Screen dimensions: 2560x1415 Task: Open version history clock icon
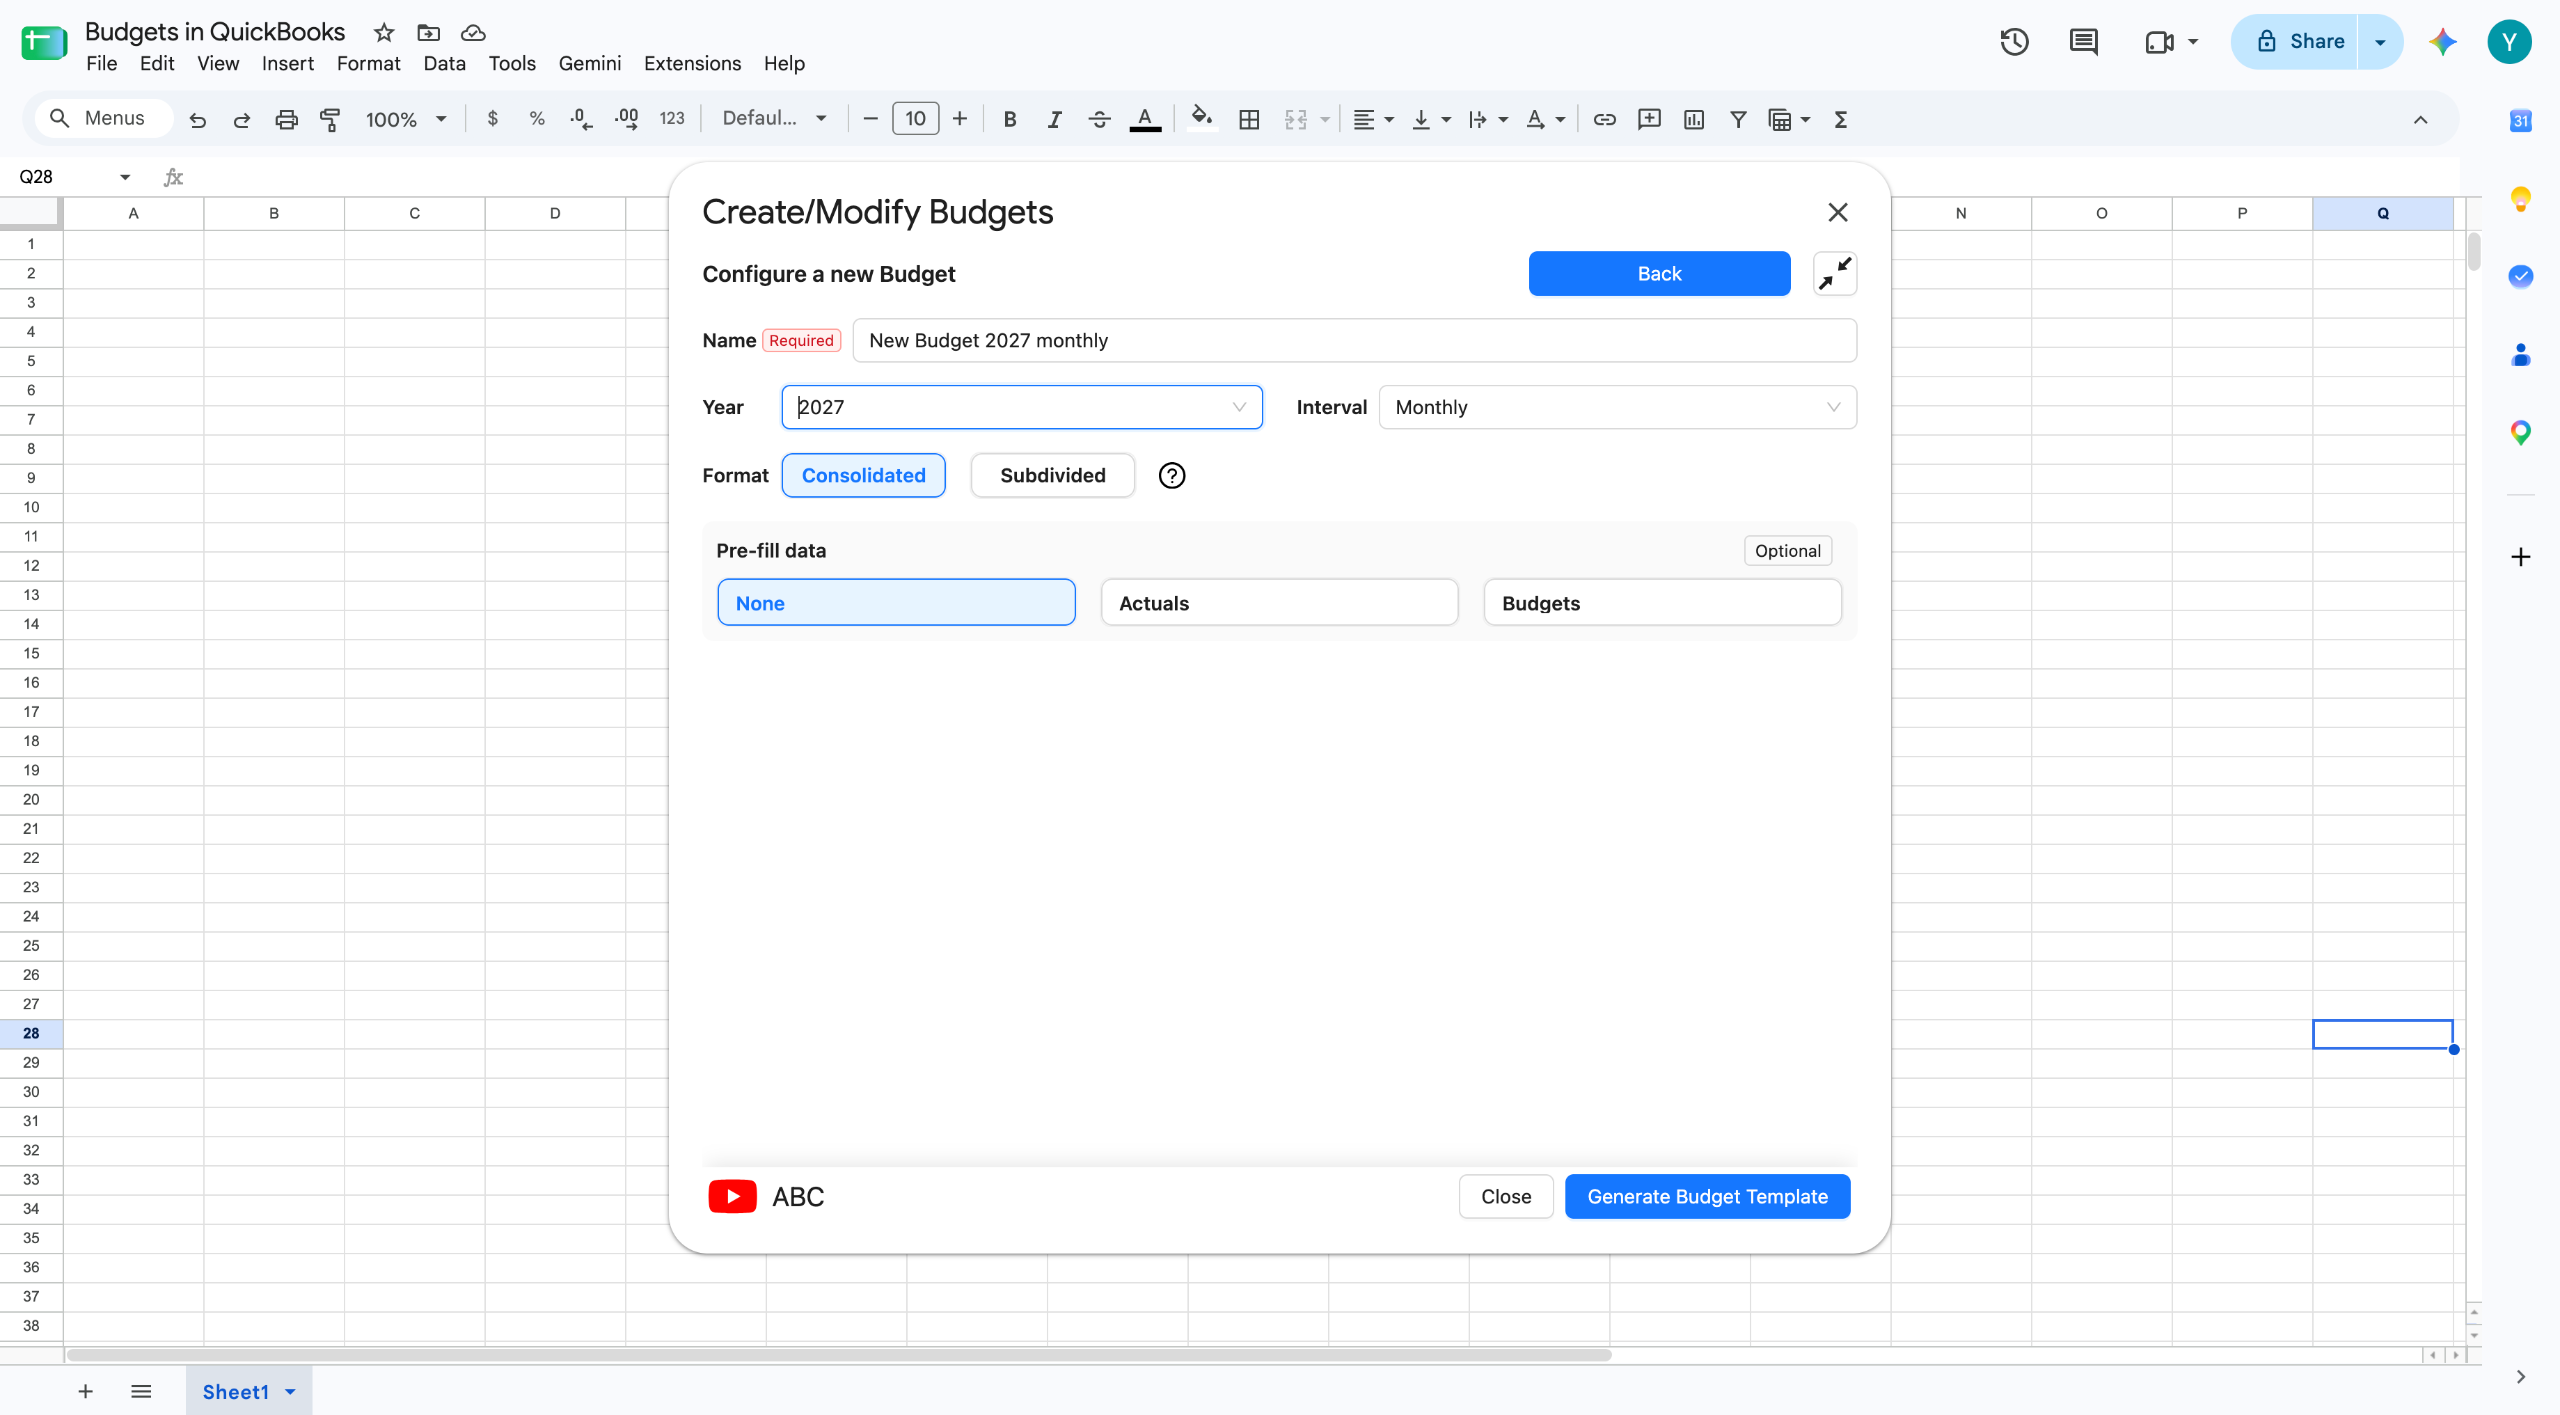2014,42
